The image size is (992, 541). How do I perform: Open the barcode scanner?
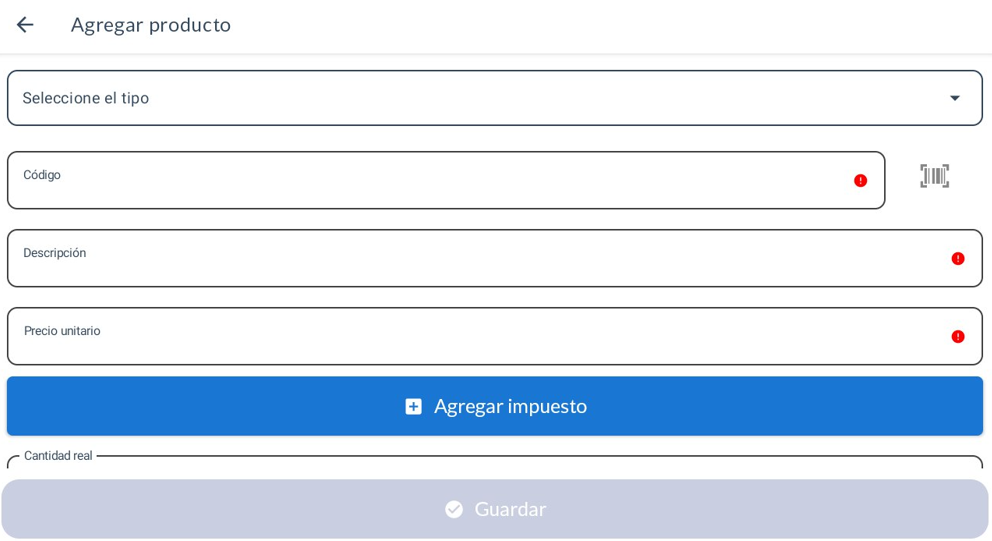click(x=934, y=176)
